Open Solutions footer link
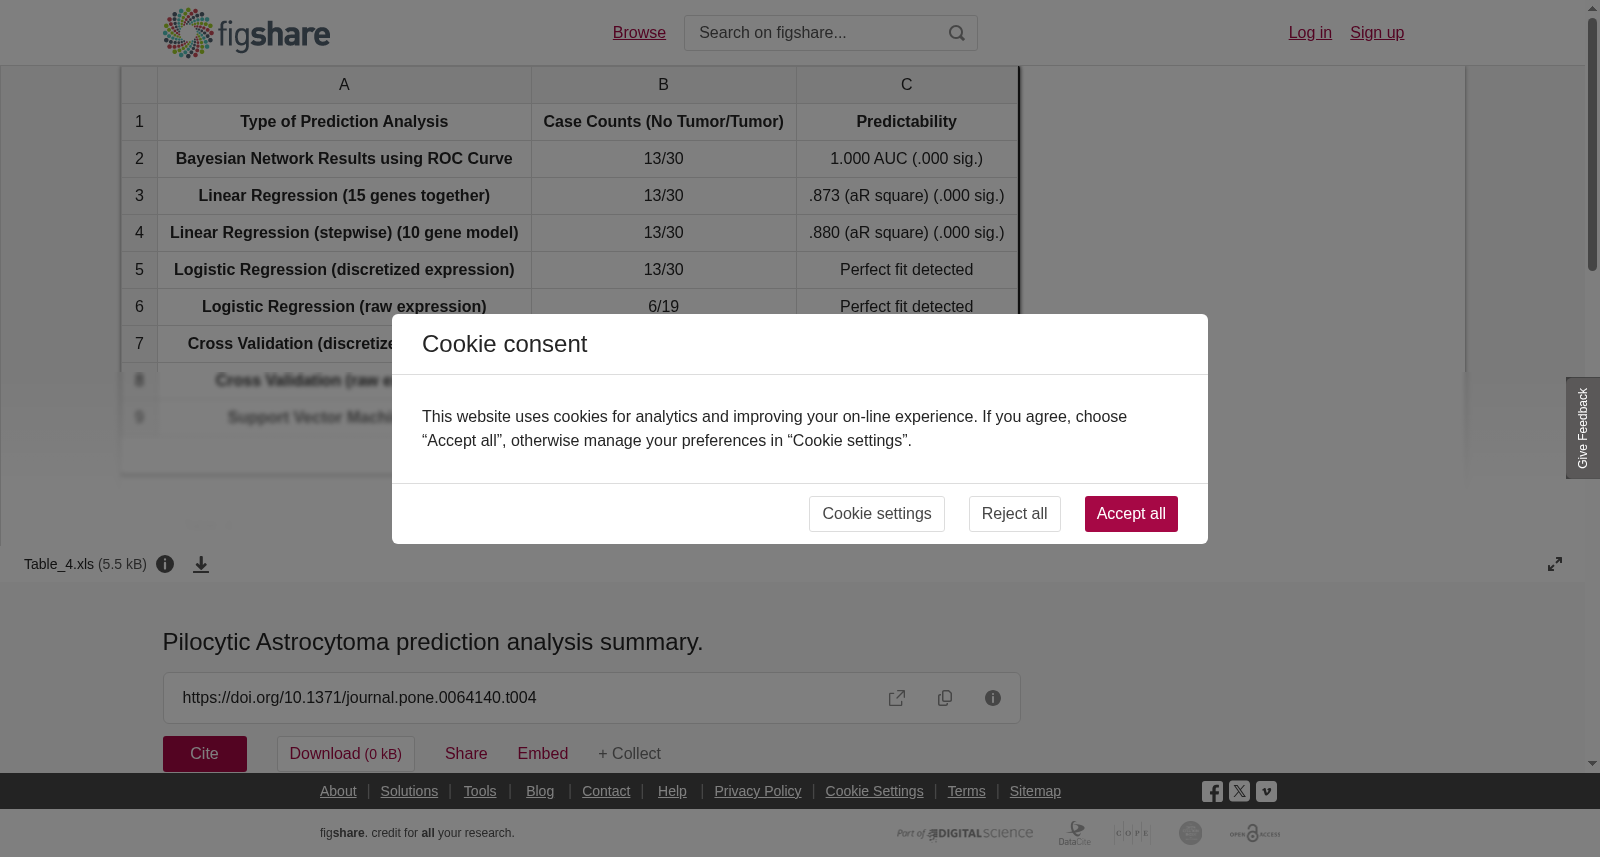The image size is (1600, 857). click(409, 791)
